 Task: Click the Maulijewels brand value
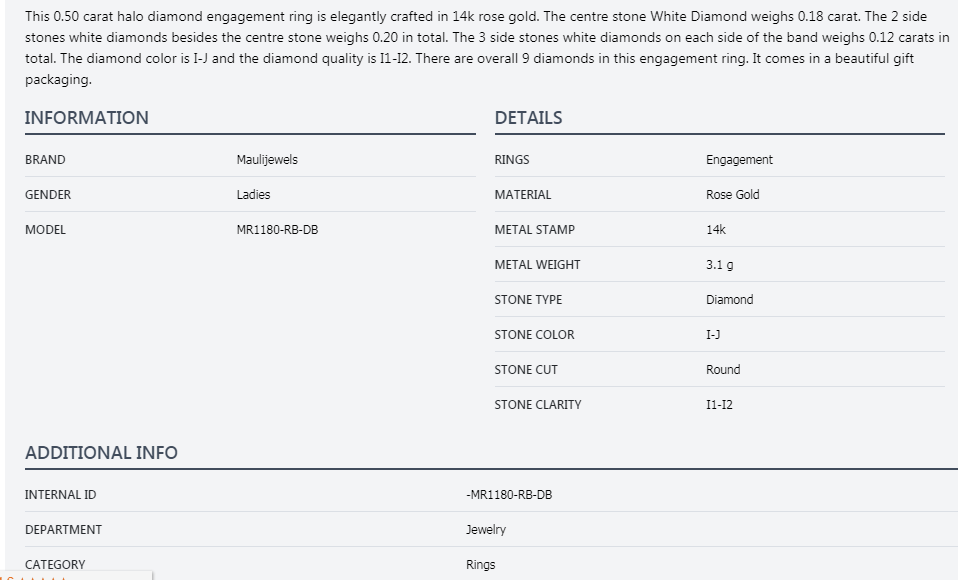pos(267,160)
